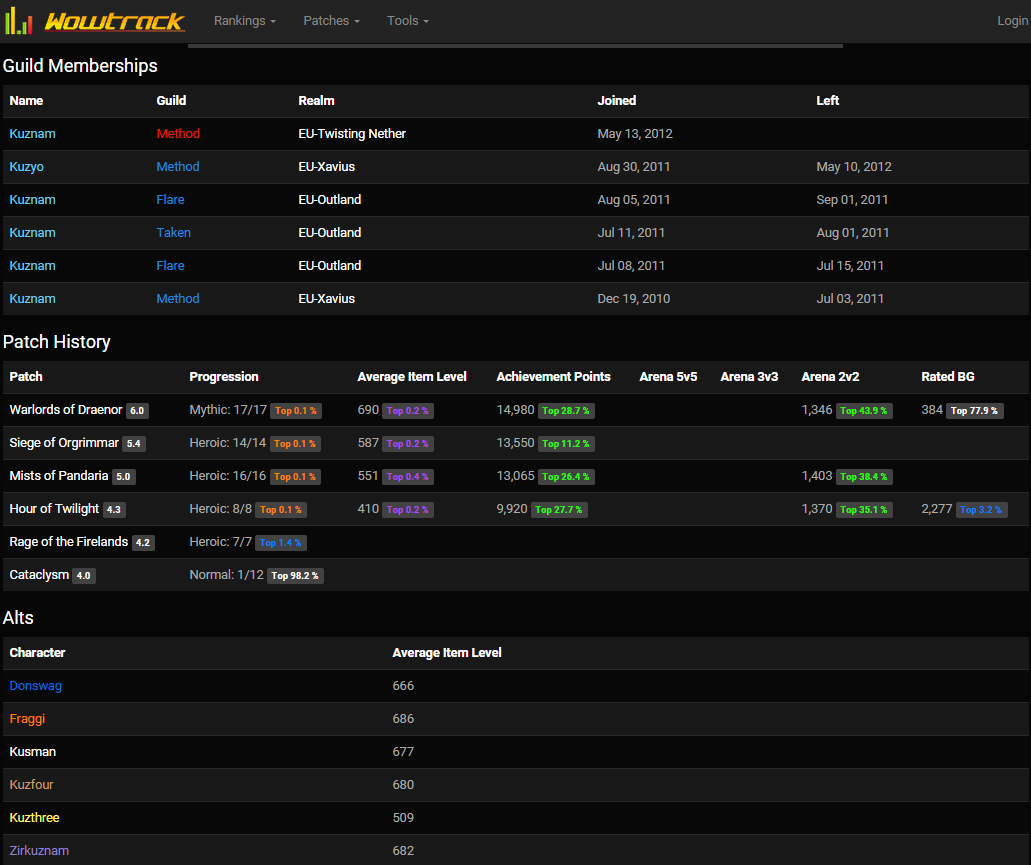Select the Kuzyo character name
1031x865 pixels.
click(27, 167)
